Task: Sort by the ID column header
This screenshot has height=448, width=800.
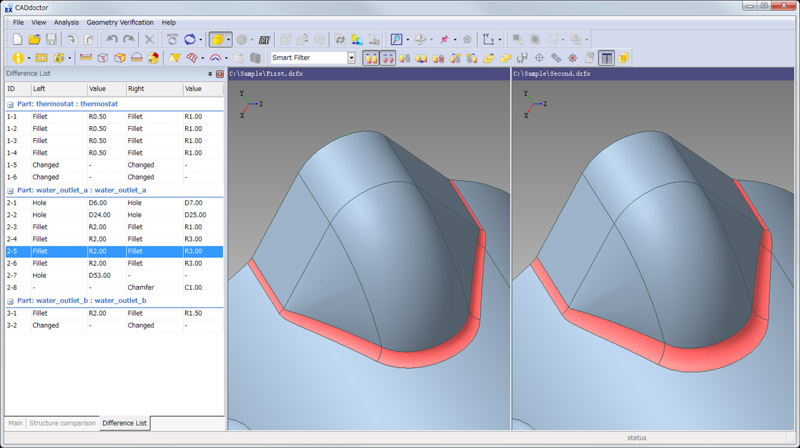Action: pyautogui.click(x=18, y=89)
